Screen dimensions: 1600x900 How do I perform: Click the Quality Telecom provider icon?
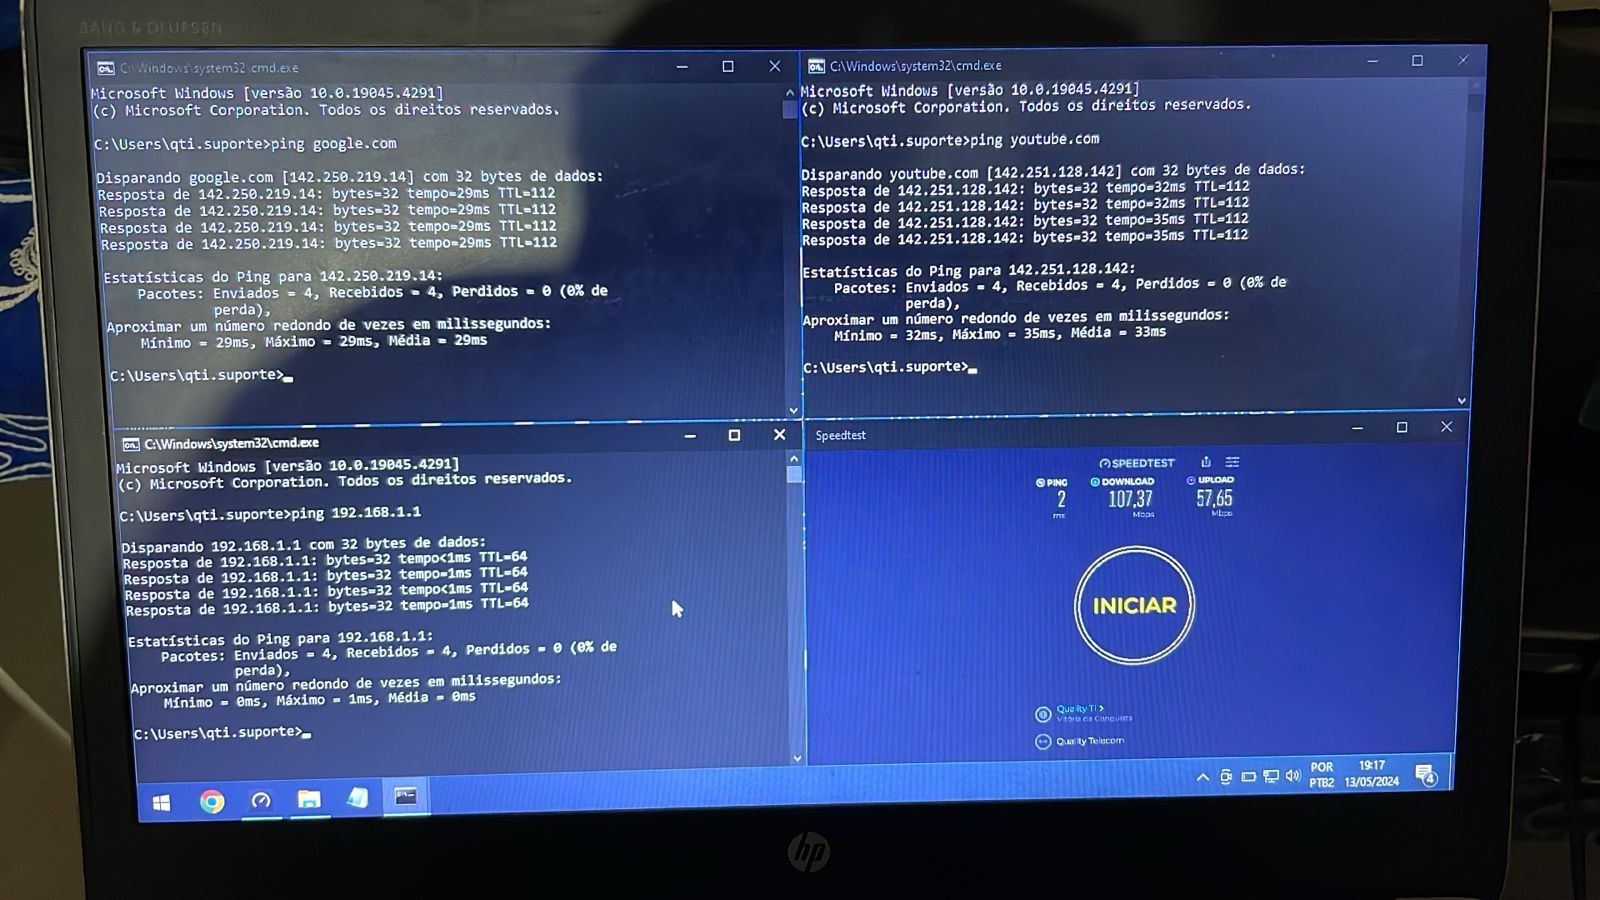pyautogui.click(x=1043, y=741)
